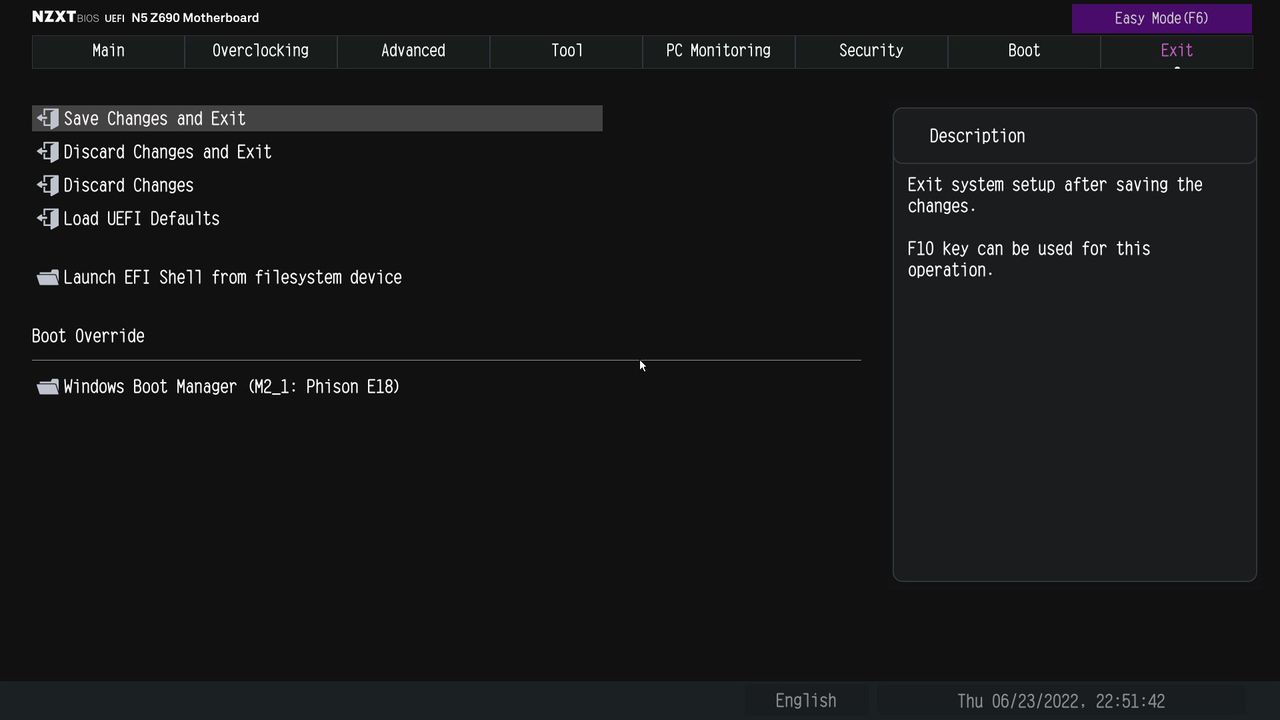Click the N5 Z690 Motherboard title text
This screenshot has width=1280, height=720.
point(195,18)
